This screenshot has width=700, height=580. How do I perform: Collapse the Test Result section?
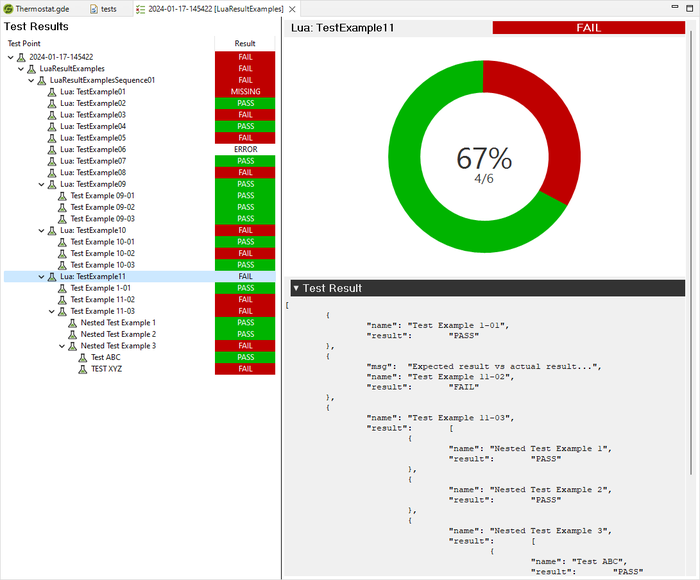(296, 288)
